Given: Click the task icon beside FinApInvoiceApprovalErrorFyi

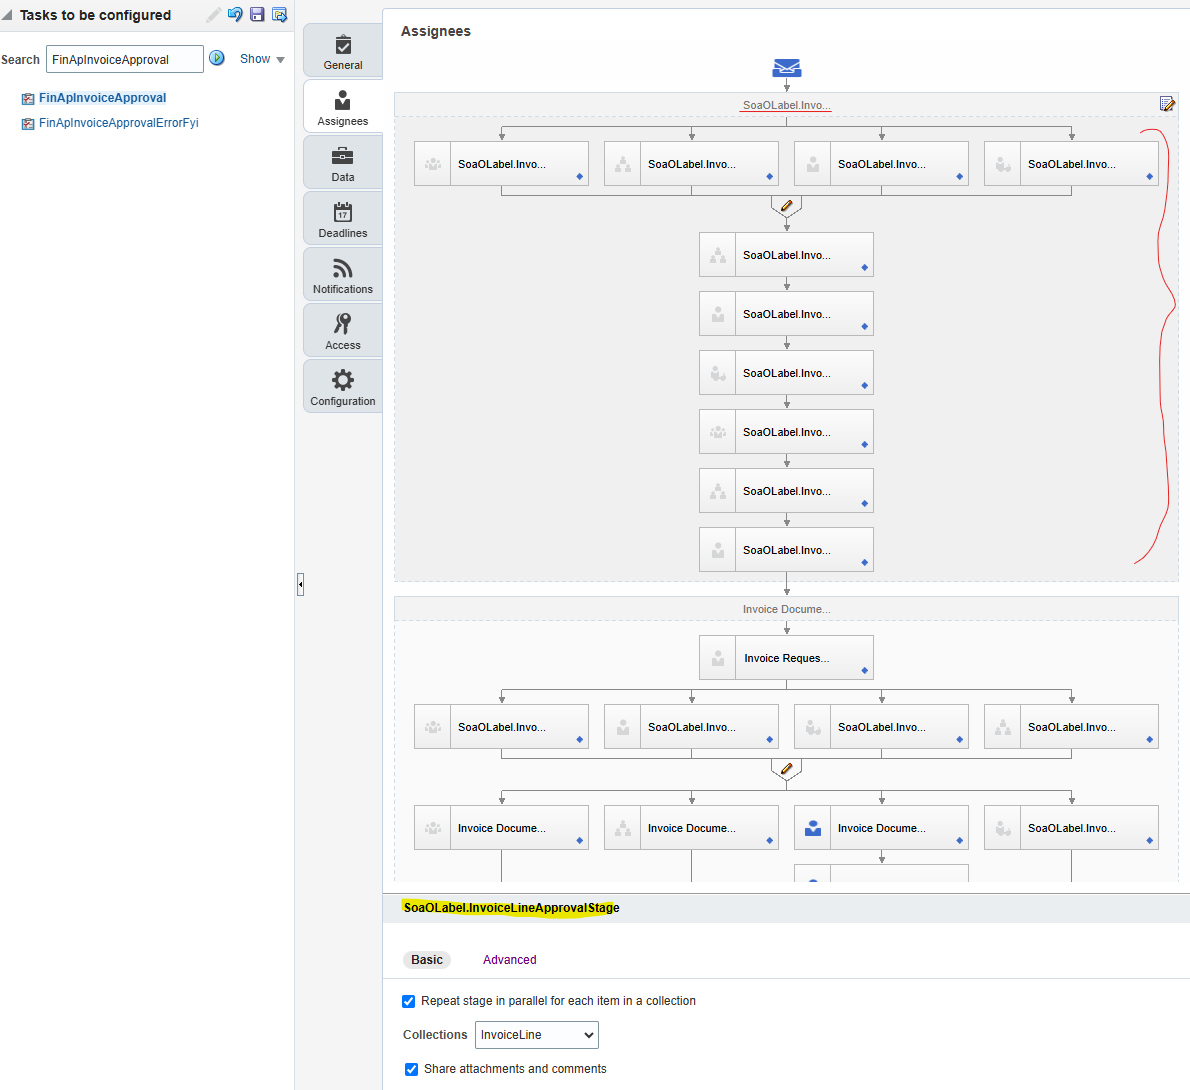Looking at the screenshot, I should coord(28,124).
